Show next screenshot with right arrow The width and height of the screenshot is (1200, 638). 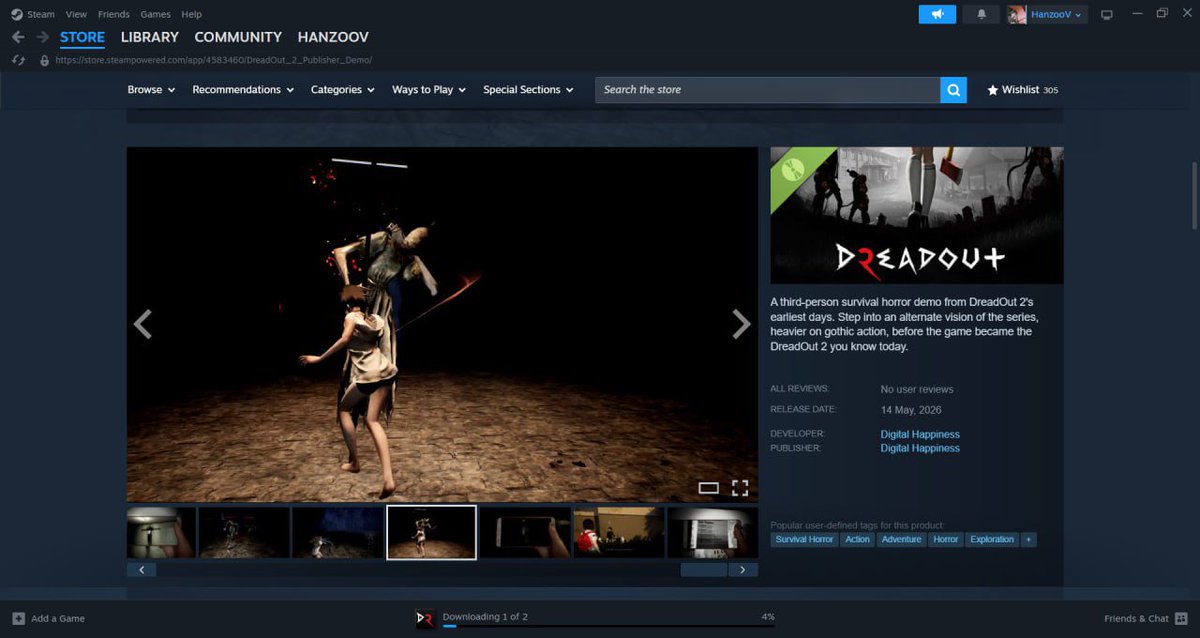click(x=741, y=324)
